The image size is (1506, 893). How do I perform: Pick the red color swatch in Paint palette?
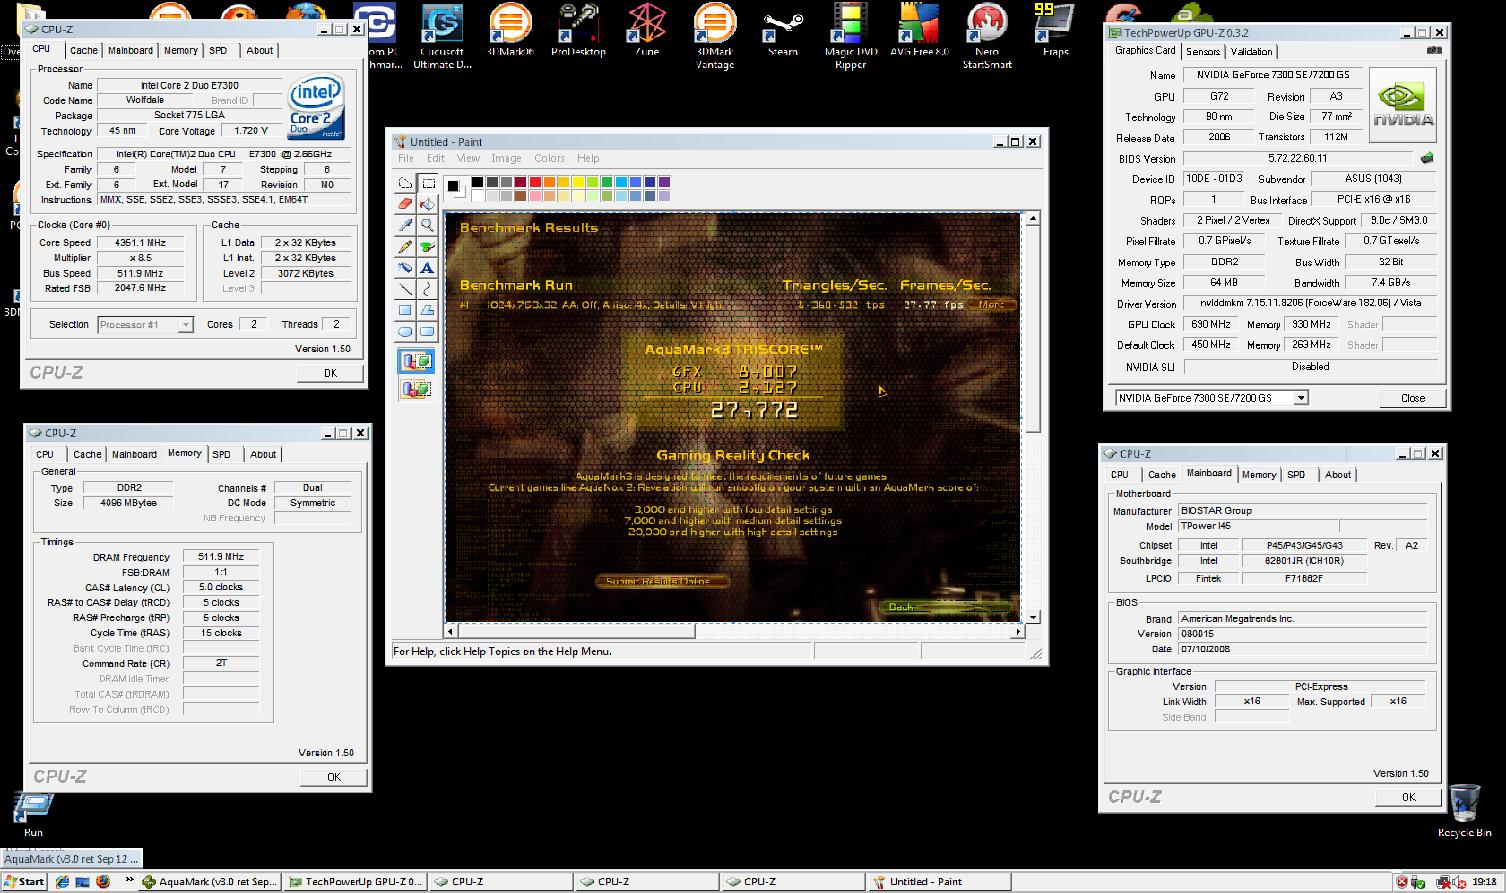[536, 182]
